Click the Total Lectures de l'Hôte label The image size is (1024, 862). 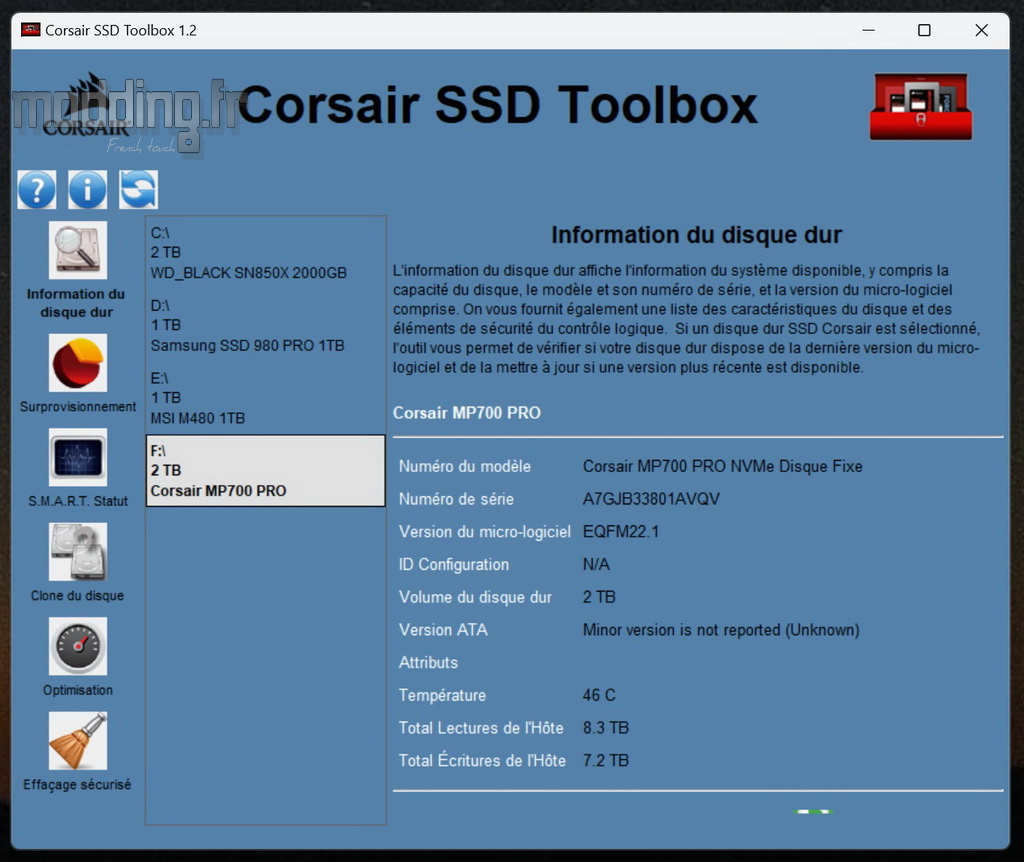pyautogui.click(x=481, y=727)
